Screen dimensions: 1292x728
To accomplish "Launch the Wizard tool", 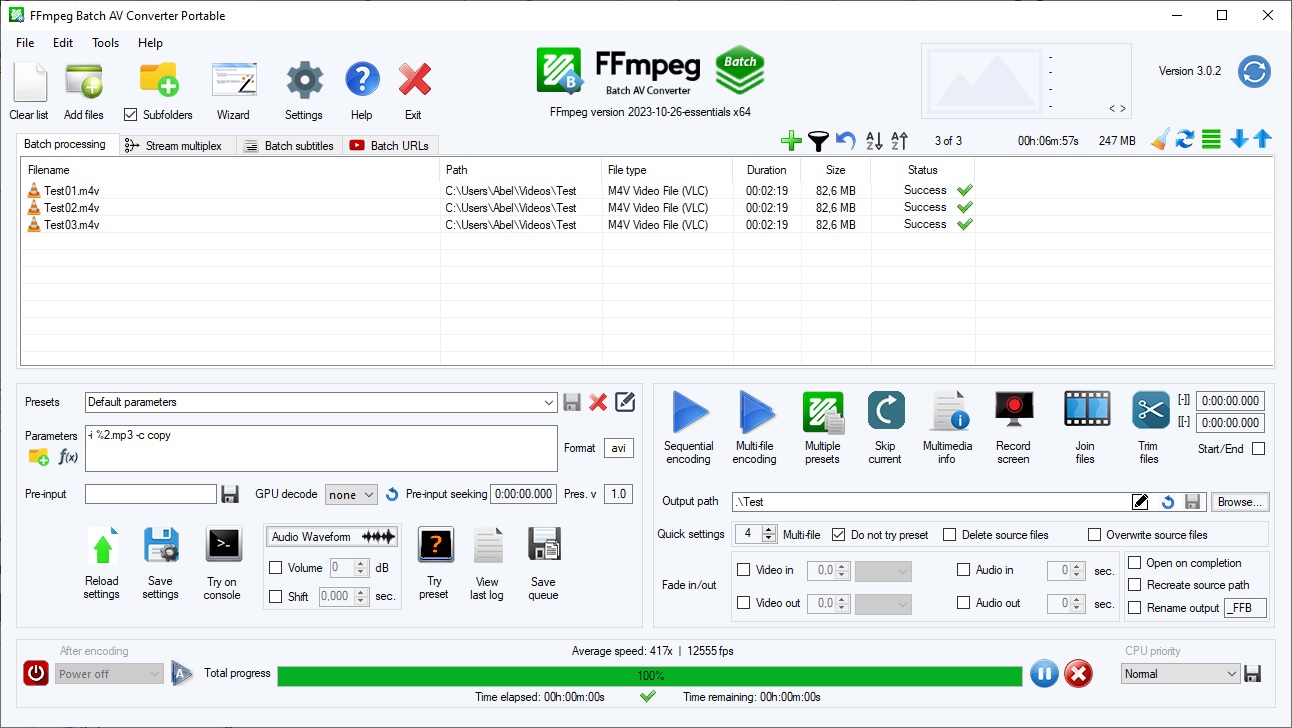I will (x=233, y=82).
